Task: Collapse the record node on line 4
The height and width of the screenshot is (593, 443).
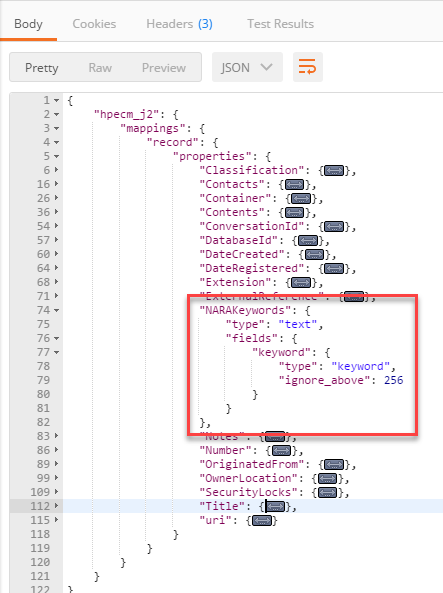Action: (56, 142)
